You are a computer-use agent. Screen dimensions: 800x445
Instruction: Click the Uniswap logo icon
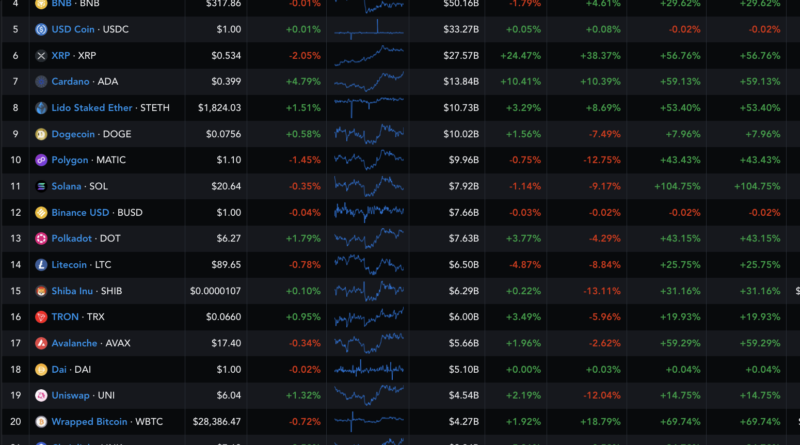pyautogui.click(x=41, y=395)
